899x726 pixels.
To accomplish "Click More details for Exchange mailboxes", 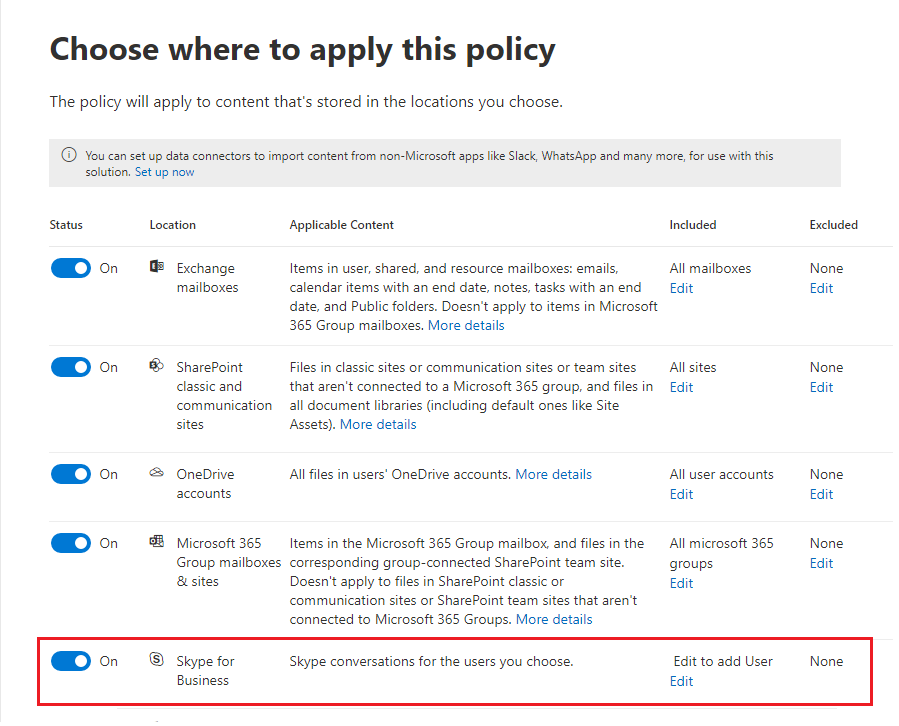I will (466, 324).
